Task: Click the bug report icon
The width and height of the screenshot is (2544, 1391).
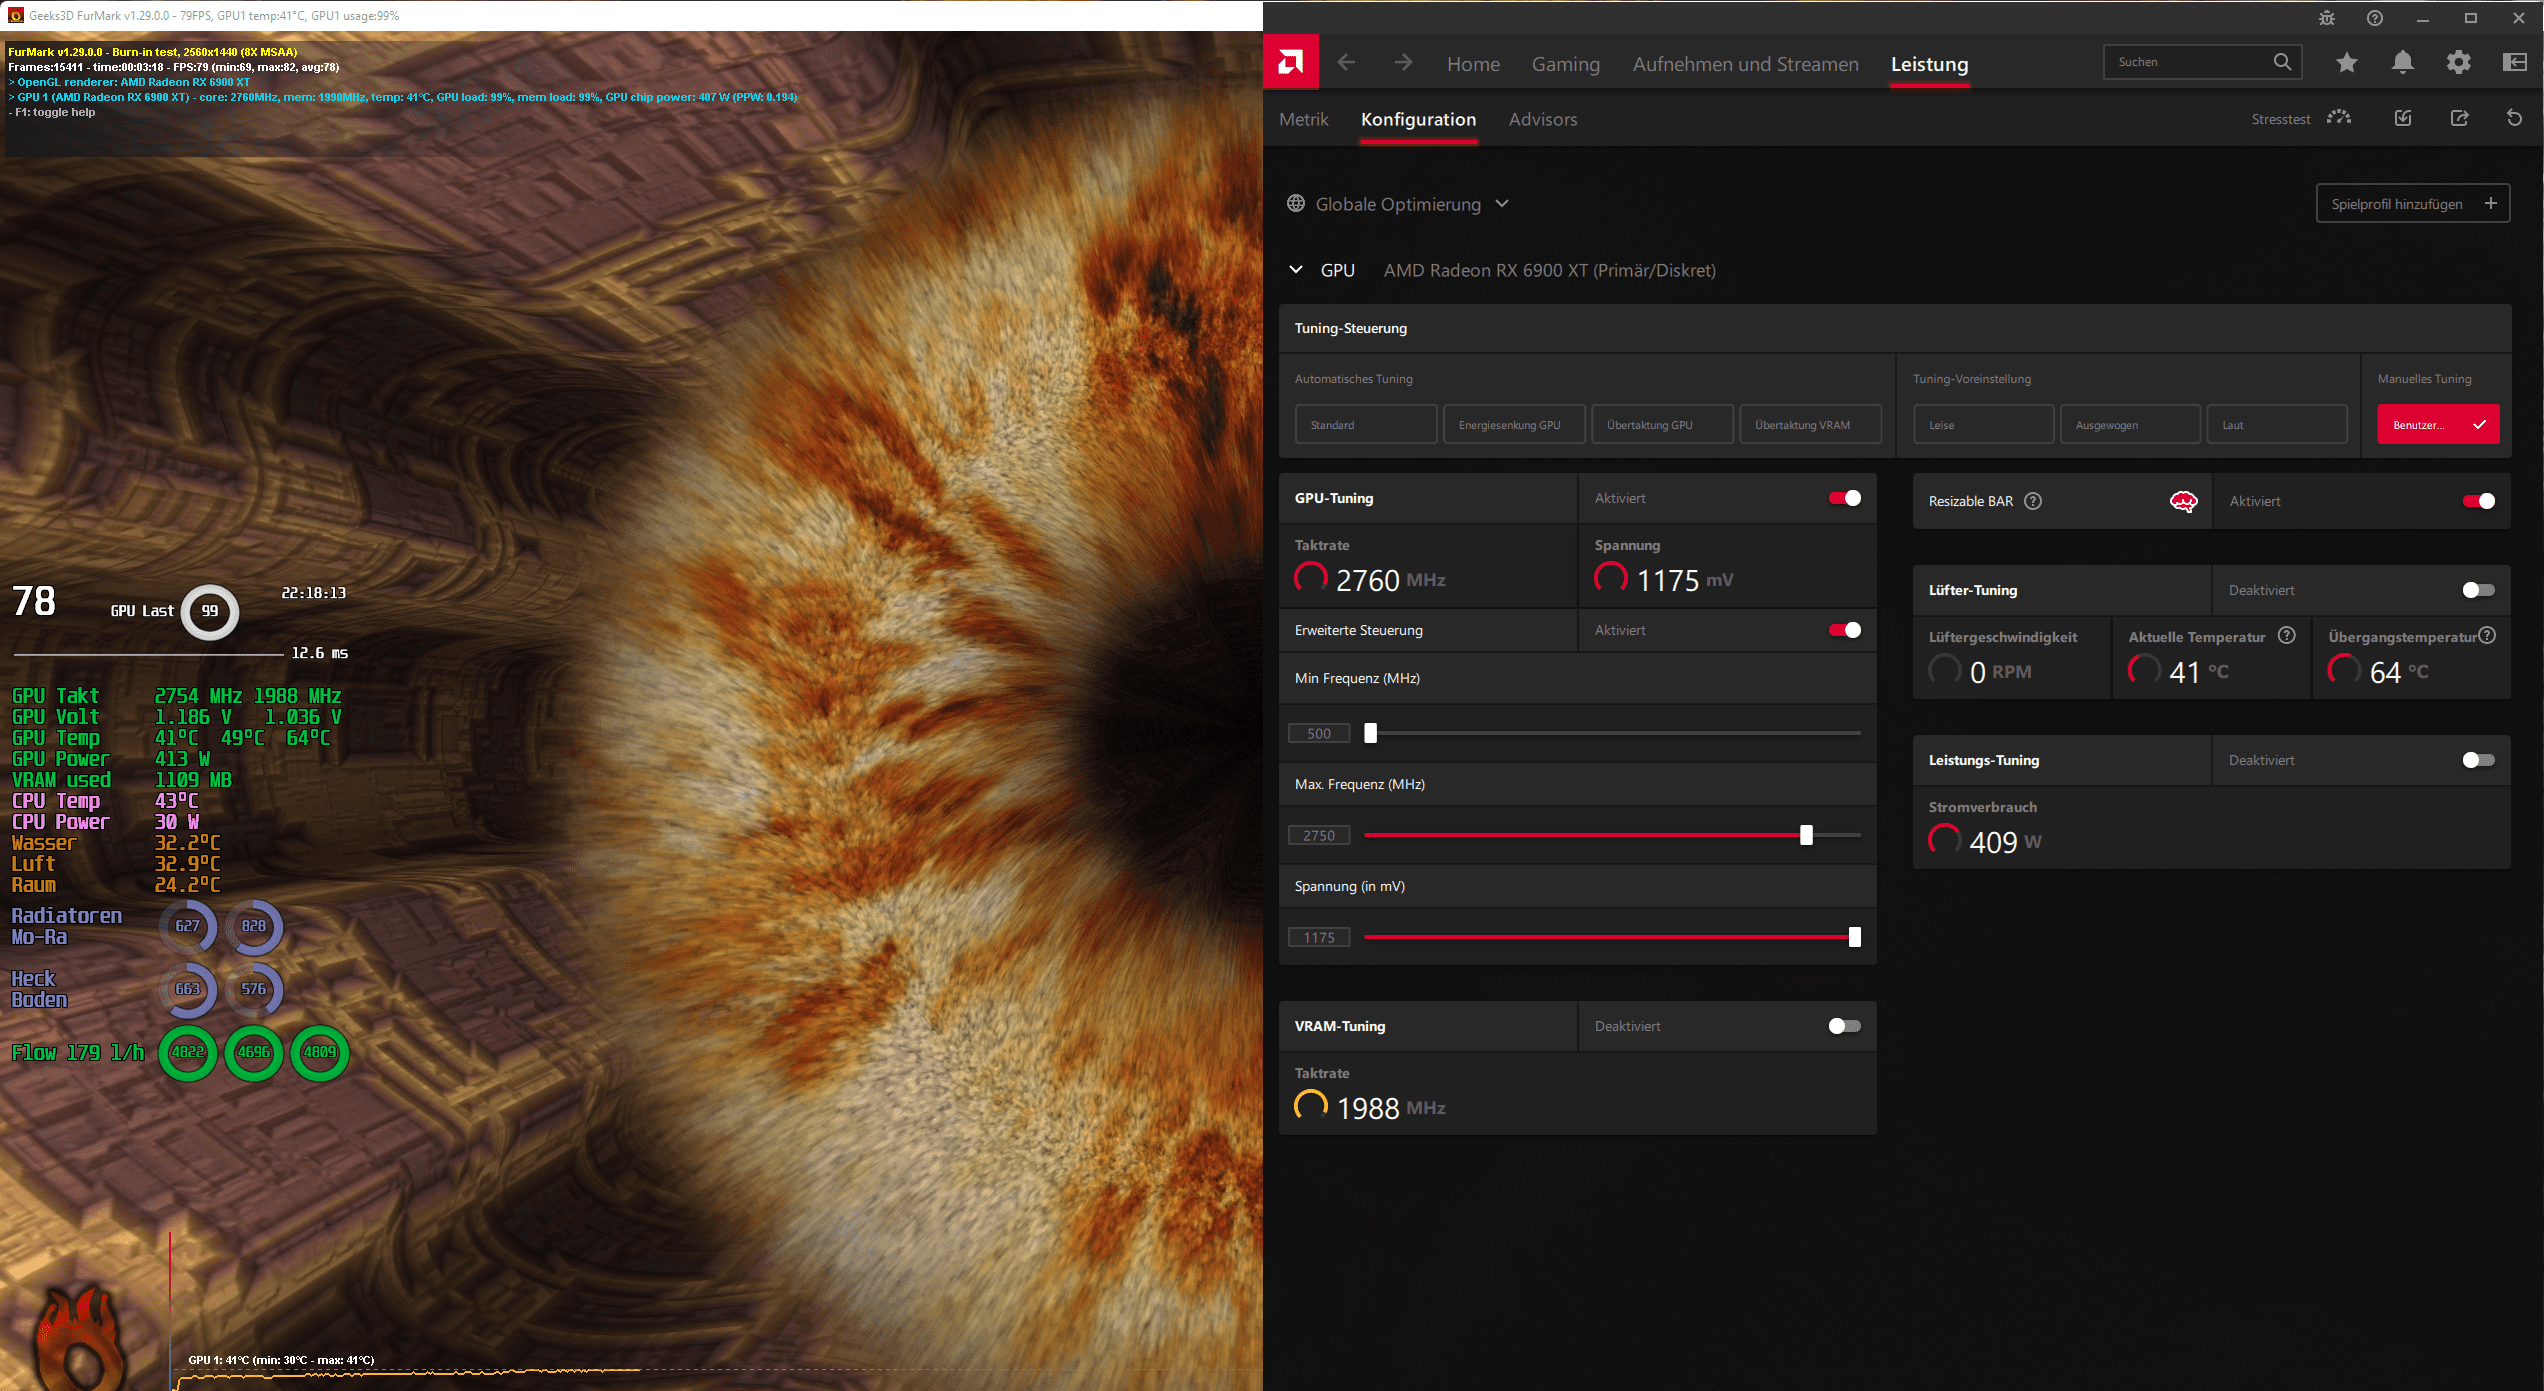Action: [x=2327, y=18]
